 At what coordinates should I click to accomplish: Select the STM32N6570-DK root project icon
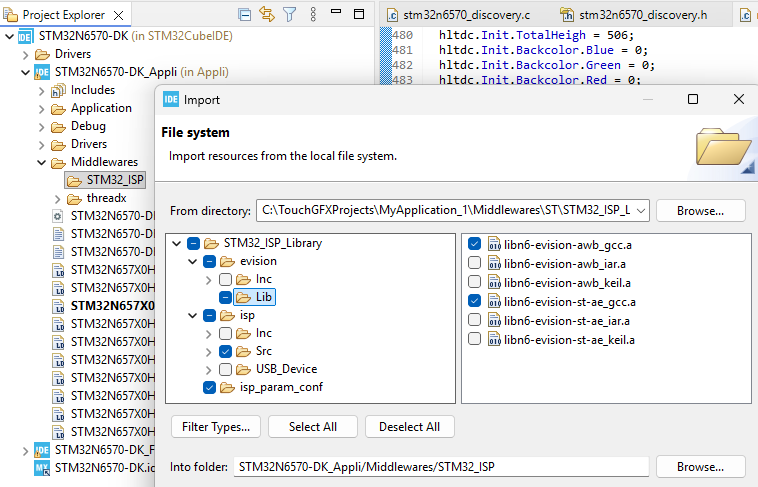point(25,36)
